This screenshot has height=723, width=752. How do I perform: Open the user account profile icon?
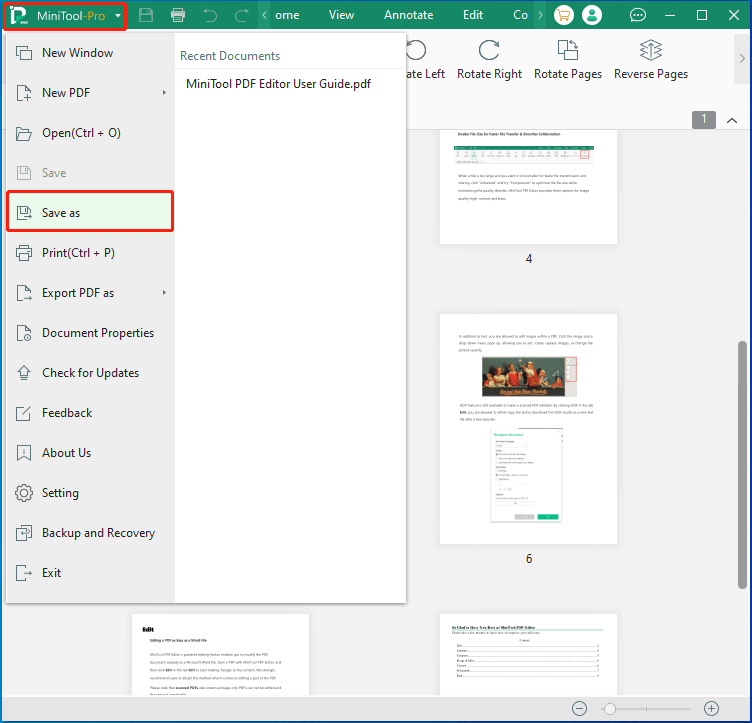(592, 15)
